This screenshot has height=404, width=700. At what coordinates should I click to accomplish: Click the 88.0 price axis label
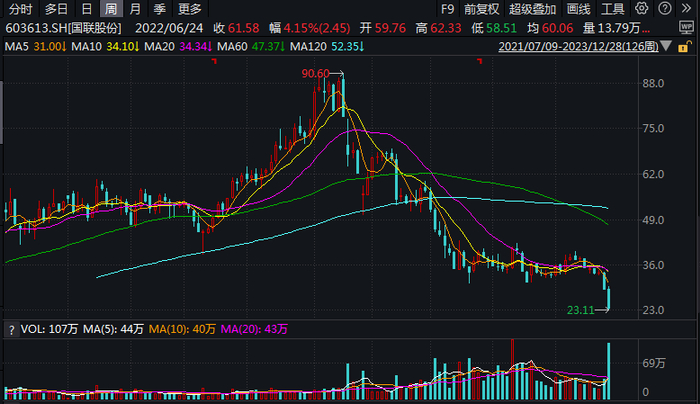(653, 83)
